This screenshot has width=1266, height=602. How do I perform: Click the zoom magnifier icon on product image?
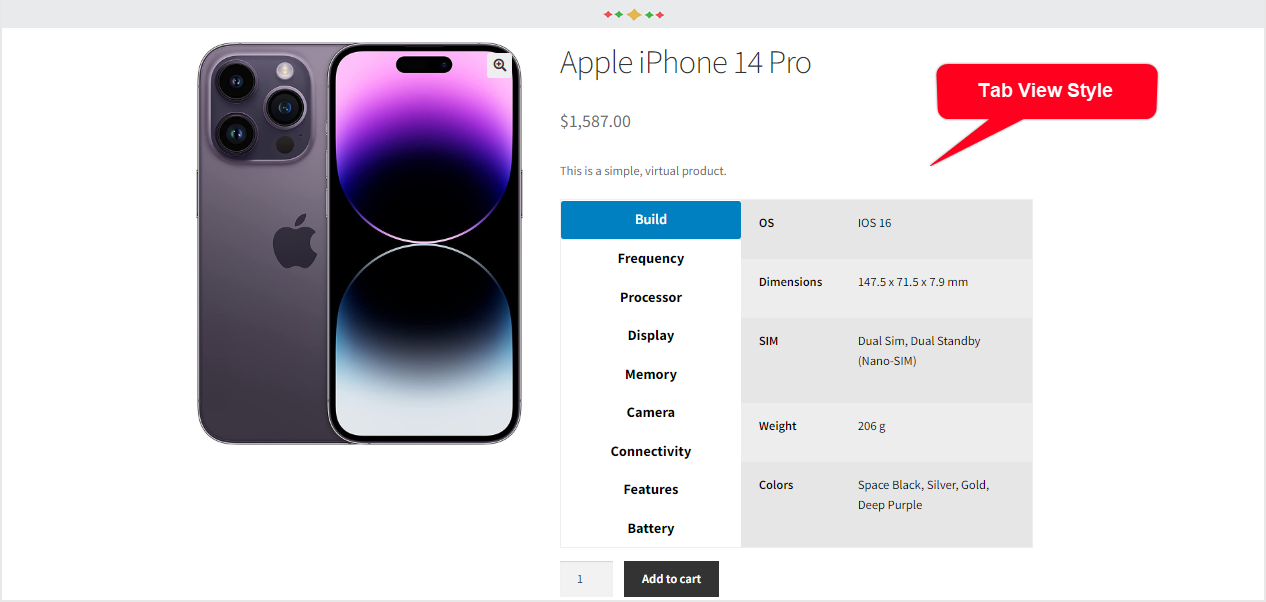click(500, 65)
